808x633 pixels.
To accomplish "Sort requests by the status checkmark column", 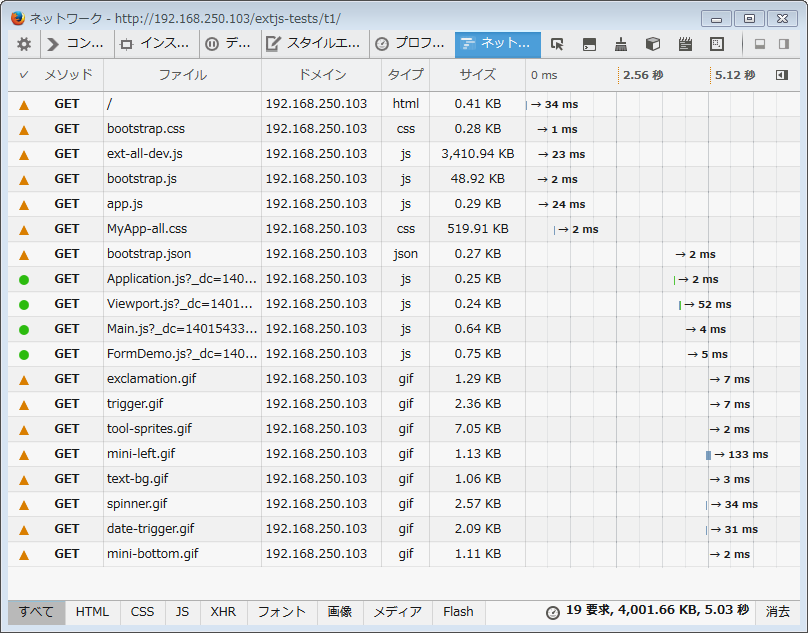I will click(24, 75).
